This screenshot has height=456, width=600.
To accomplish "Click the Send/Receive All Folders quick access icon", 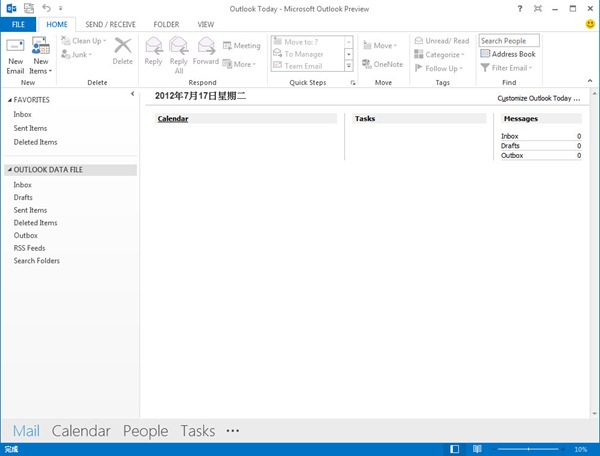I will (29, 8).
